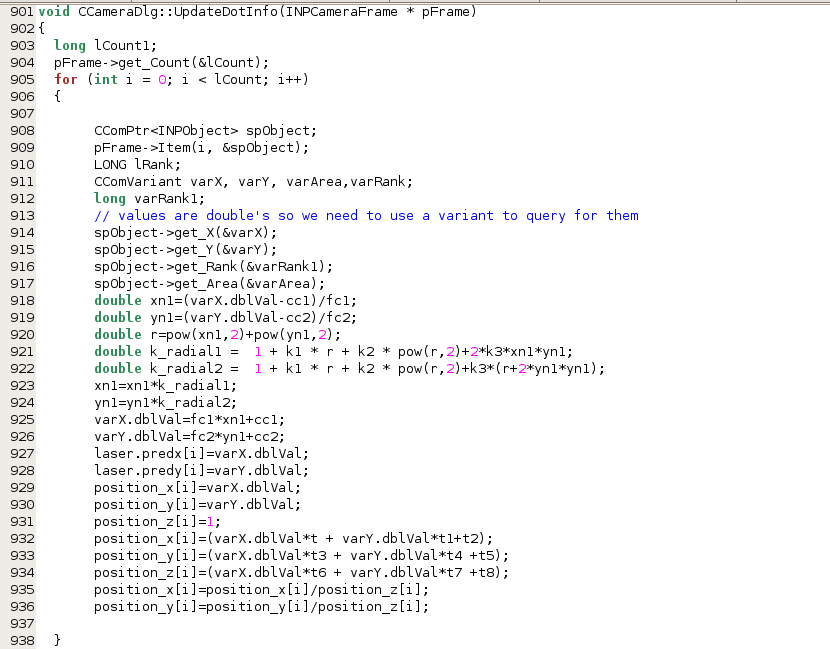Click line number 920 in the gutter
Screen dimensions: 830x649
(18, 334)
